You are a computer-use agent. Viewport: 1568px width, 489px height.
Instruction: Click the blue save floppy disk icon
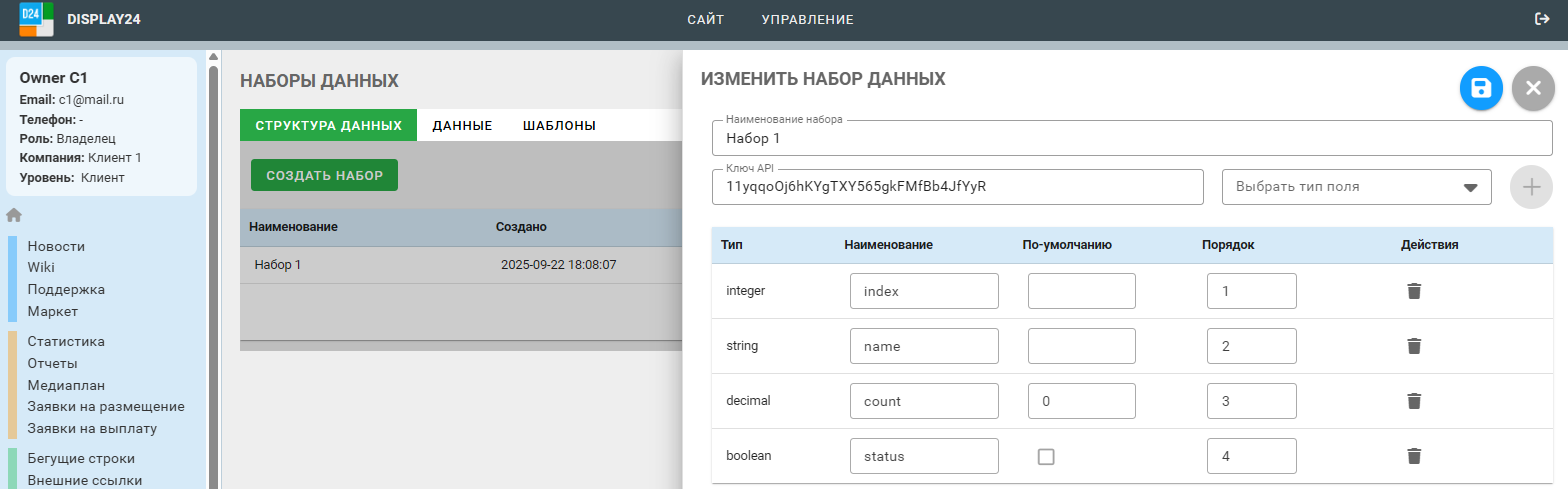coord(1481,88)
